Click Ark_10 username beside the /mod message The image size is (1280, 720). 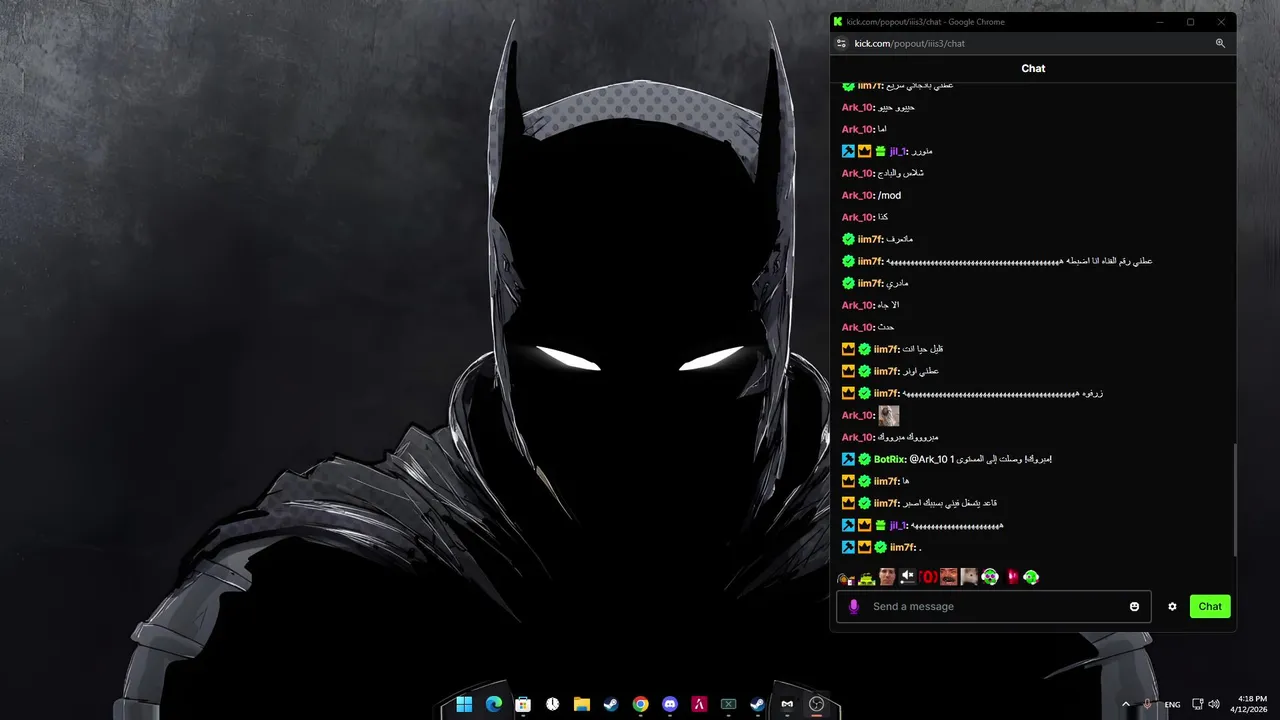(858, 195)
